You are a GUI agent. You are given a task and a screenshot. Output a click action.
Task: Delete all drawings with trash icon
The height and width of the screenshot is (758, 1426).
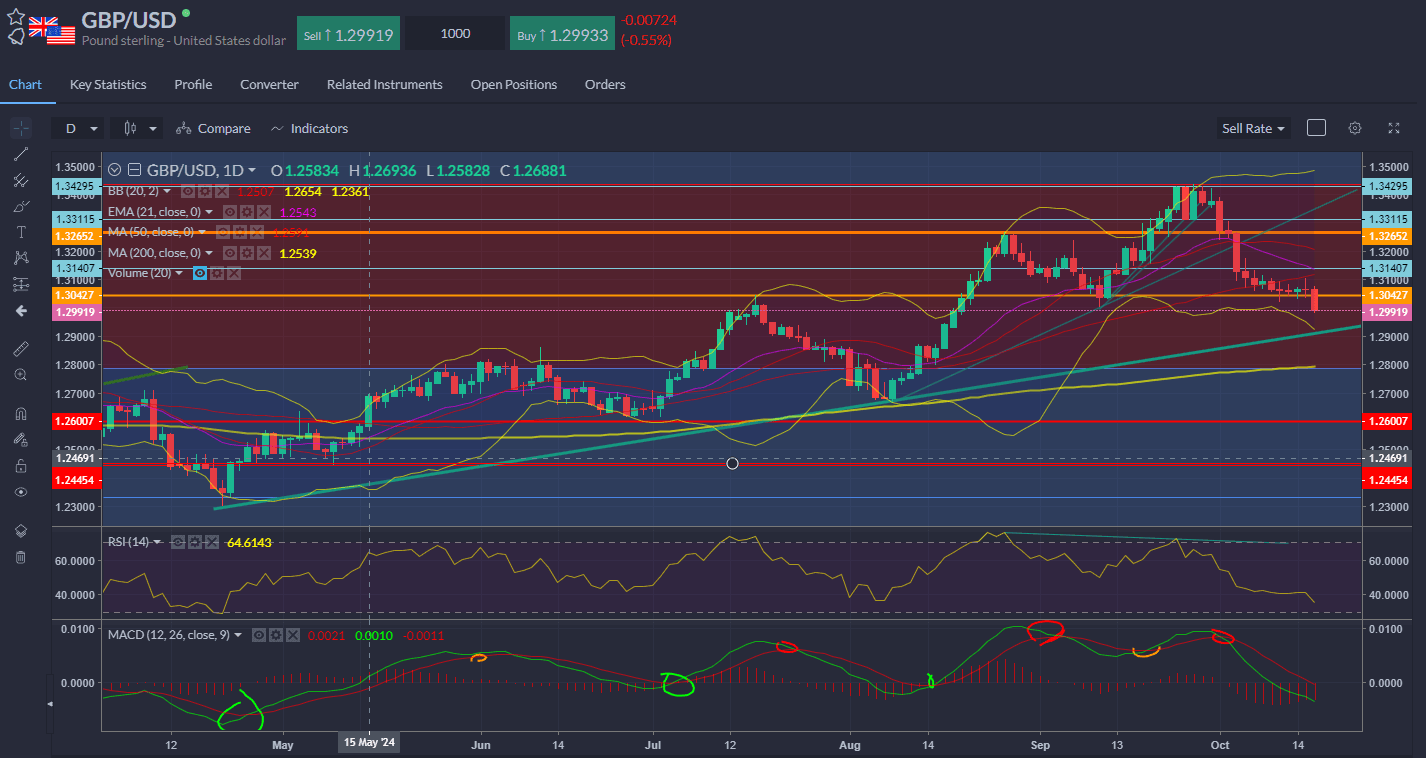click(x=21, y=557)
